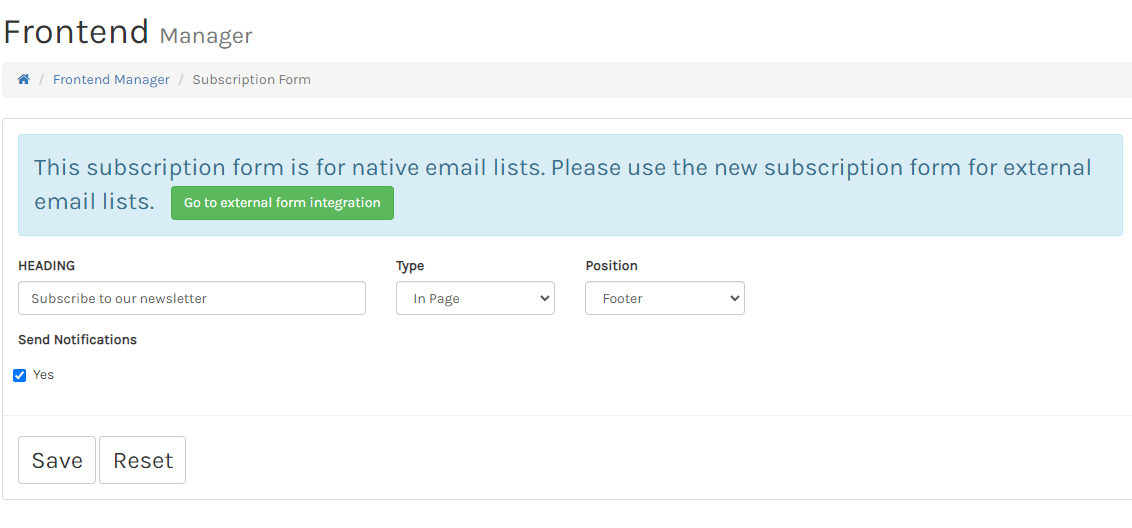Reset the subscription form fields
Screen dimensions: 1132x528
click(142, 460)
